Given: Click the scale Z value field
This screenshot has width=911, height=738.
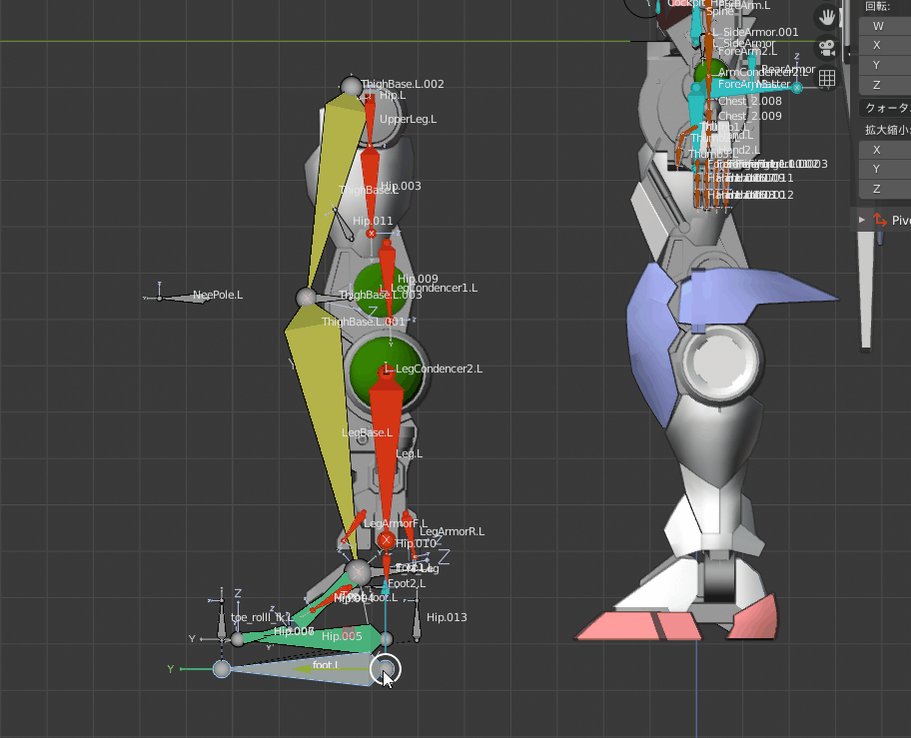Looking at the screenshot, I should [885, 189].
